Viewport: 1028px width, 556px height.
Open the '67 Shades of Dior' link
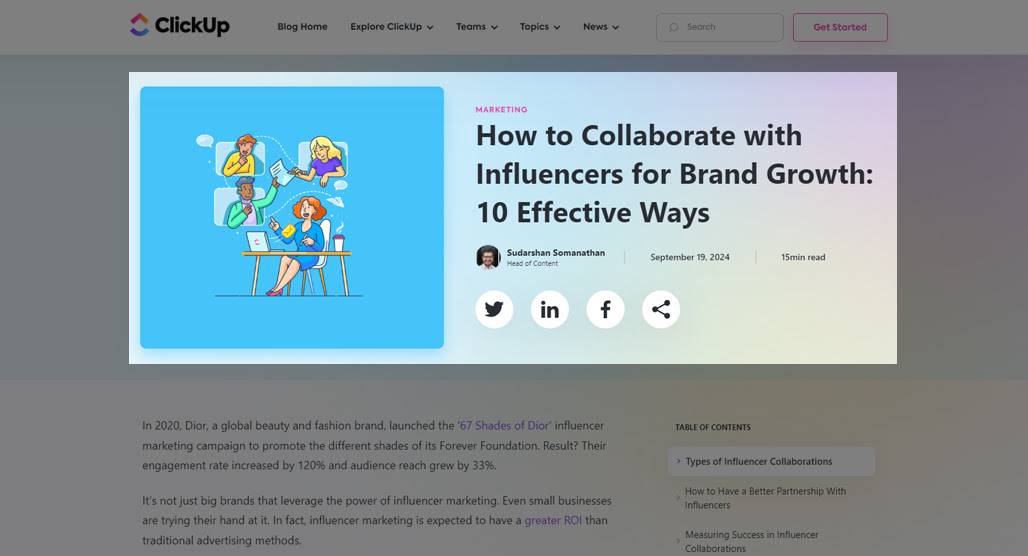[x=504, y=426]
